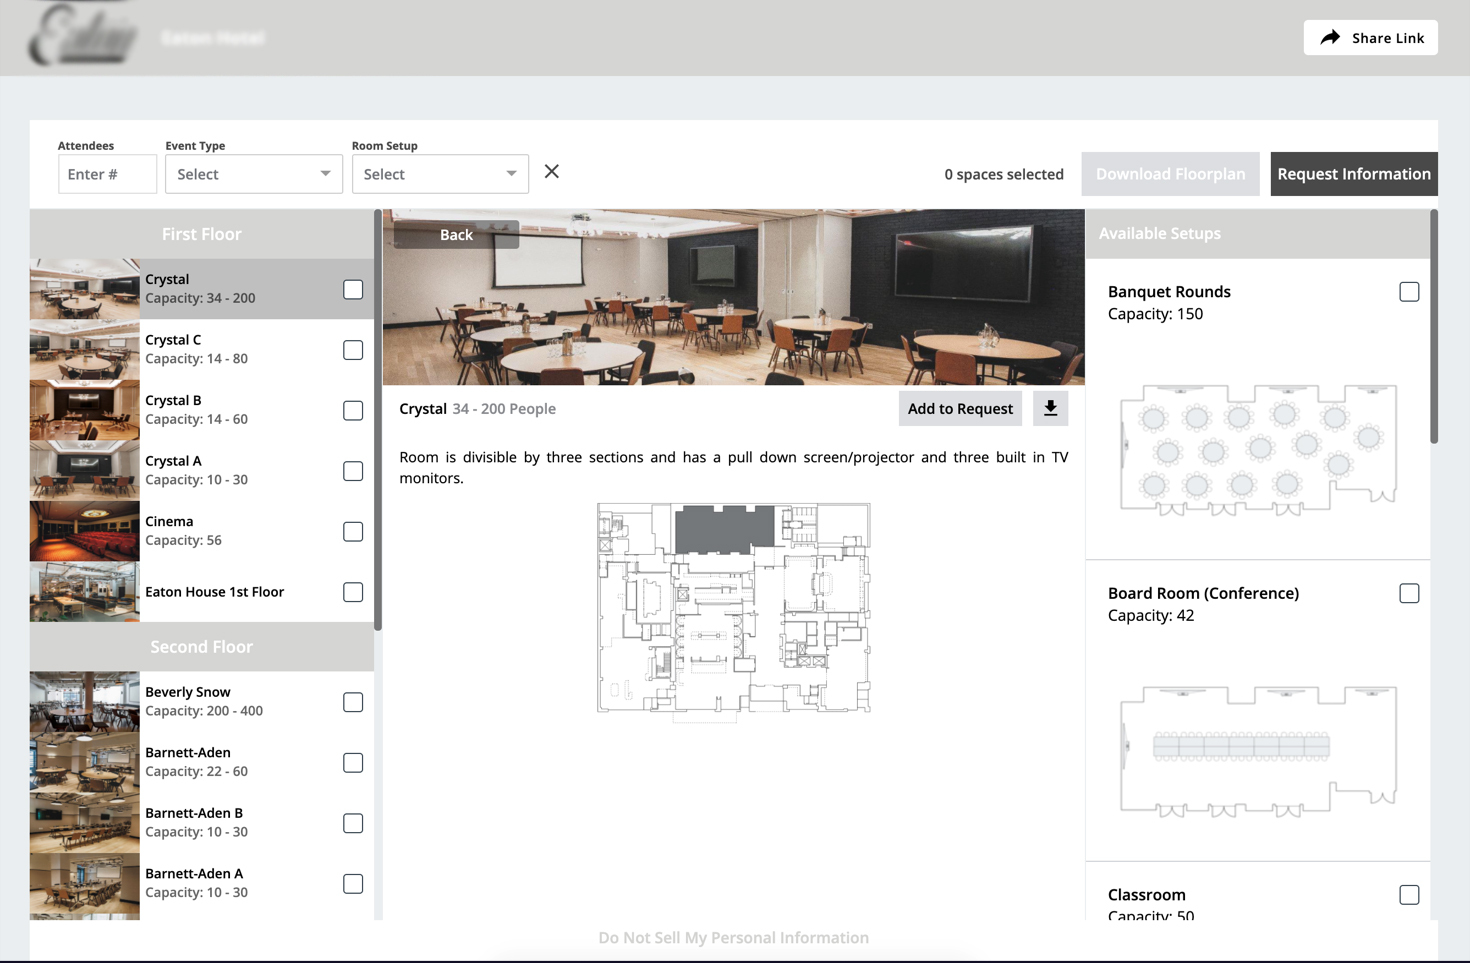The width and height of the screenshot is (1470, 963).
Task: Click the Crystal room hero photo
Action: 734,297
